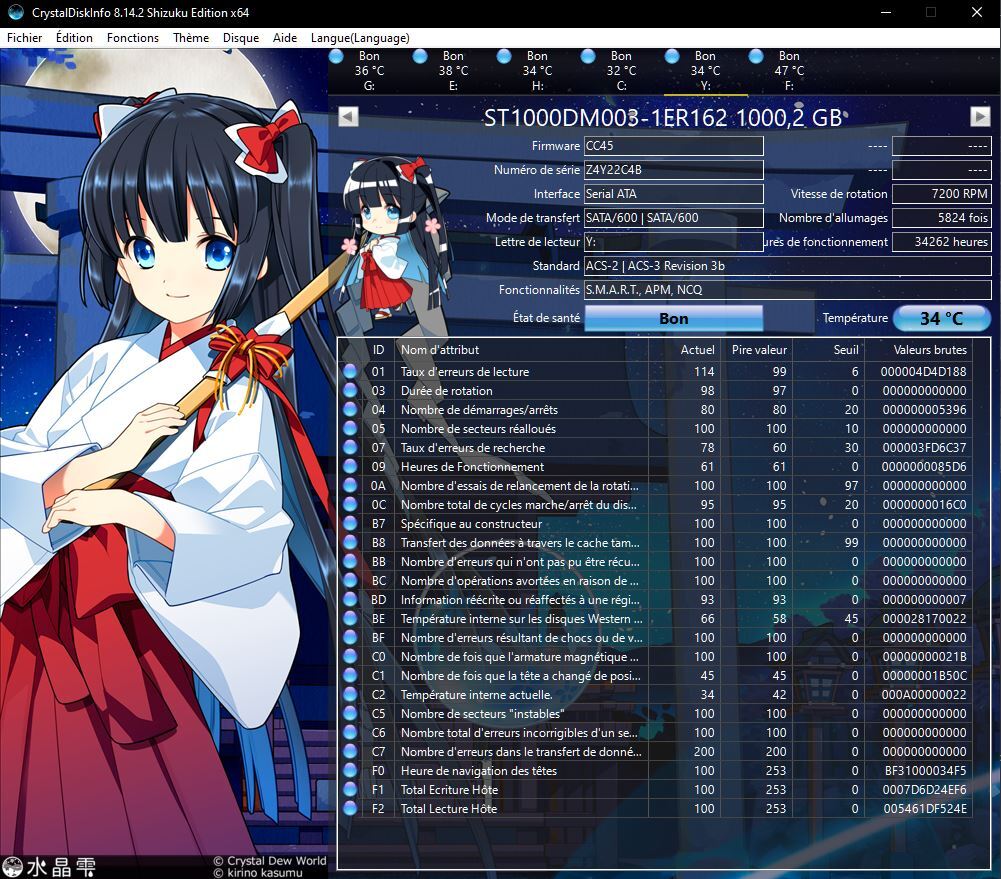Click the 34262 heures value

point(941,242)
